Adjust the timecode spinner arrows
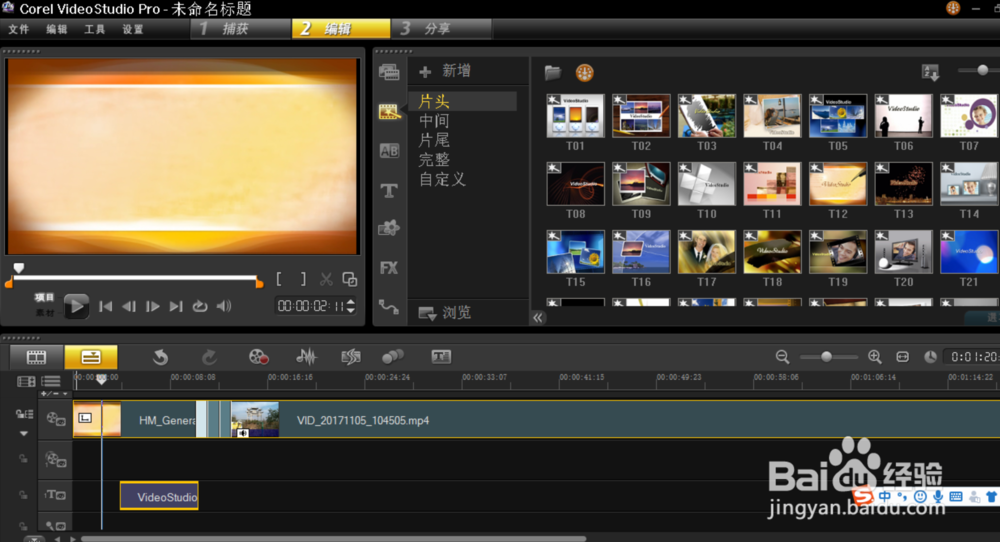Image resolution: width=1000 pixels, height=542 pixels. point(350,307)
